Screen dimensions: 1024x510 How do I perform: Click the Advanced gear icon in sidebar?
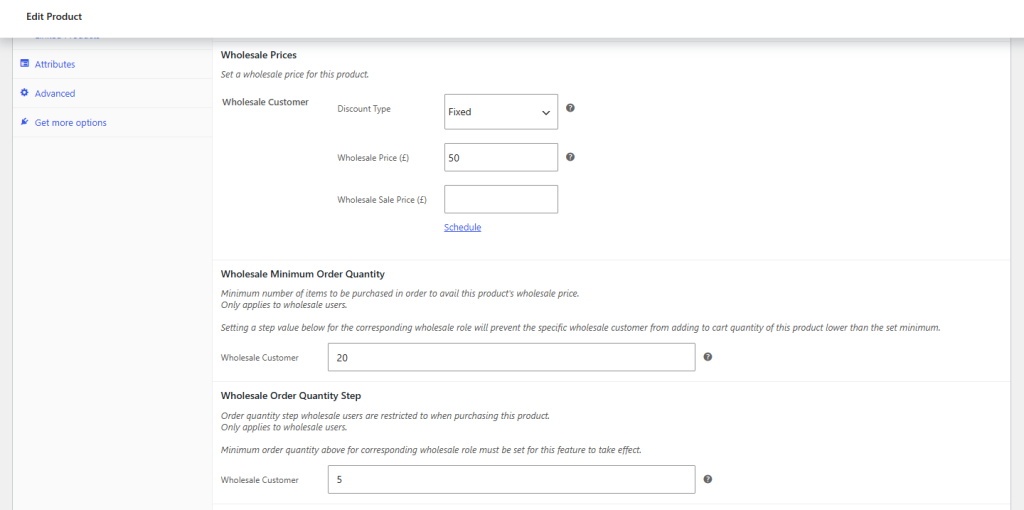tap(25, 93)
